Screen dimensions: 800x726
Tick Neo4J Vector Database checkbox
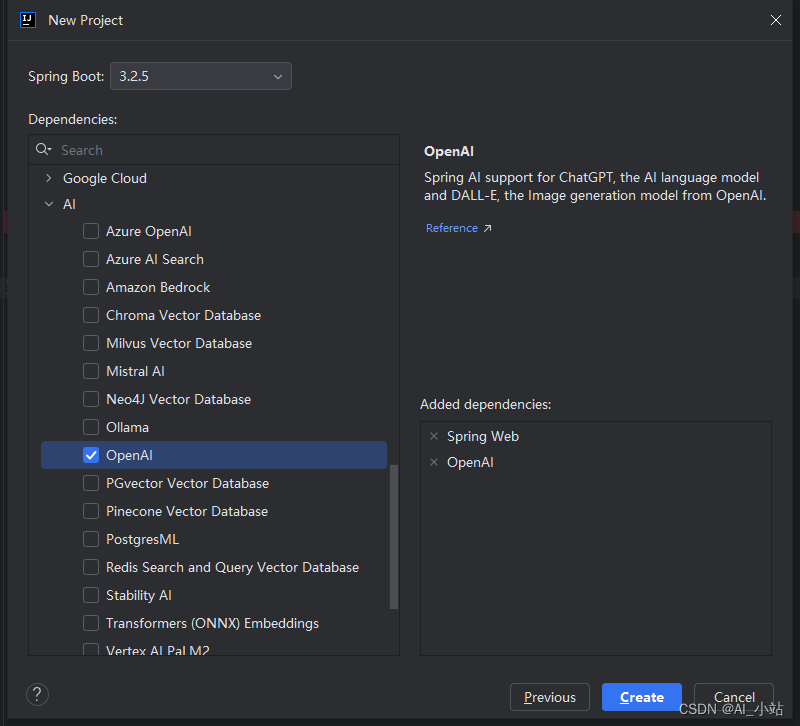tap(91, 399)
